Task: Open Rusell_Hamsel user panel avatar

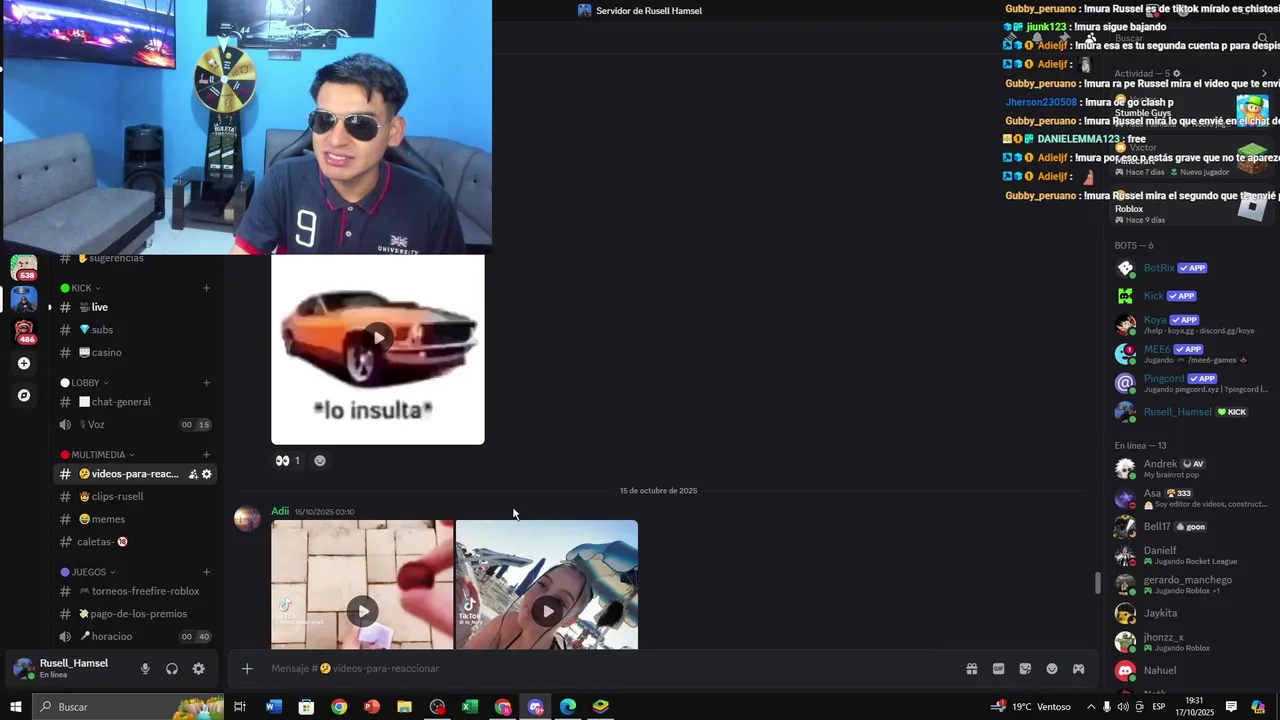Action: (24, 669)
